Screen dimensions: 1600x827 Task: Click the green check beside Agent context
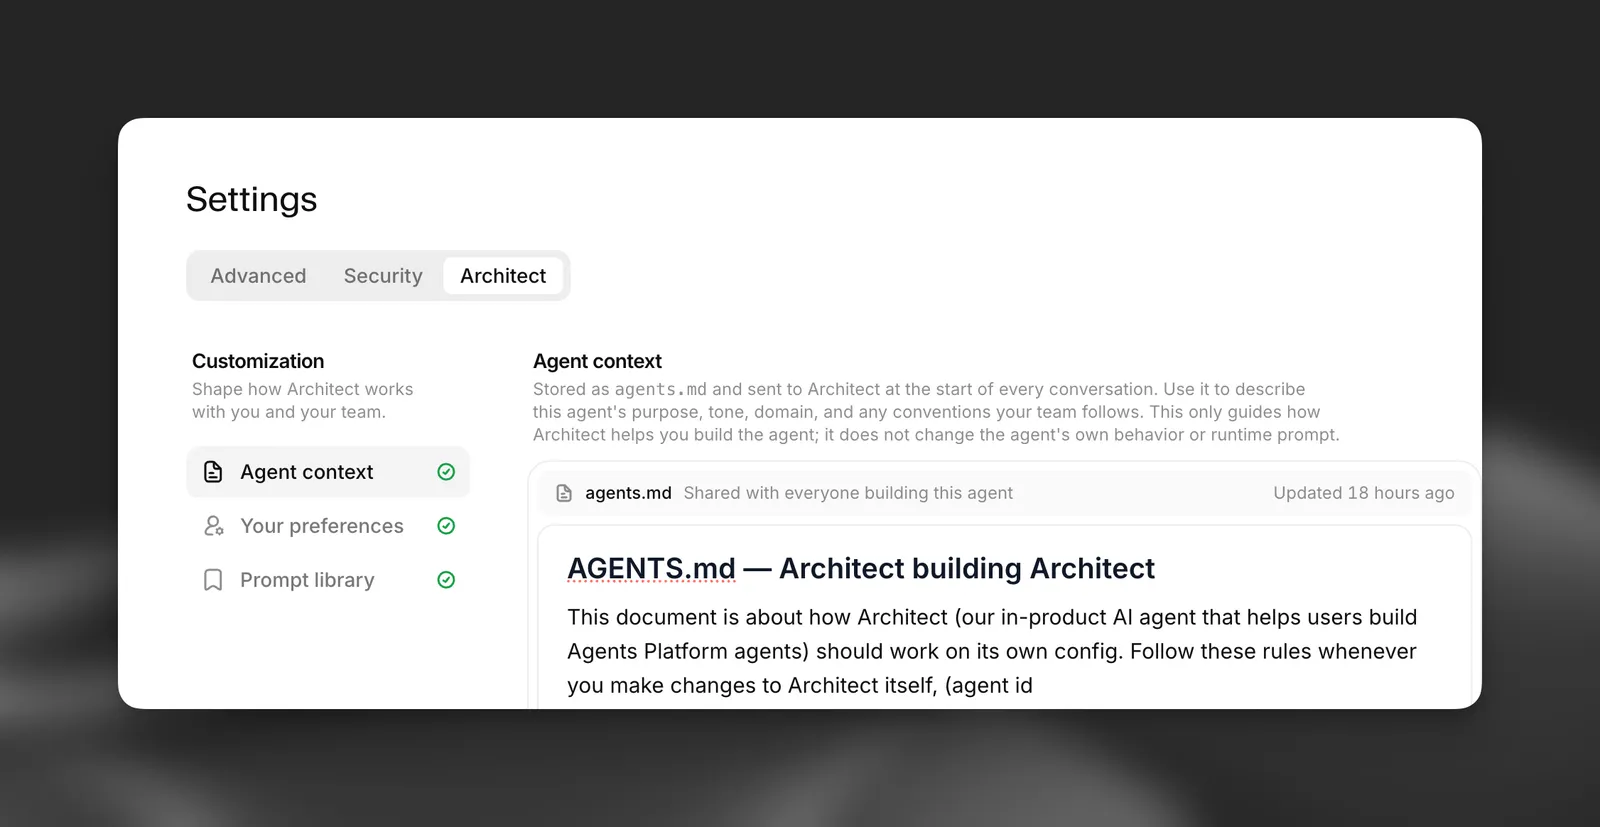tap(446, 472)
